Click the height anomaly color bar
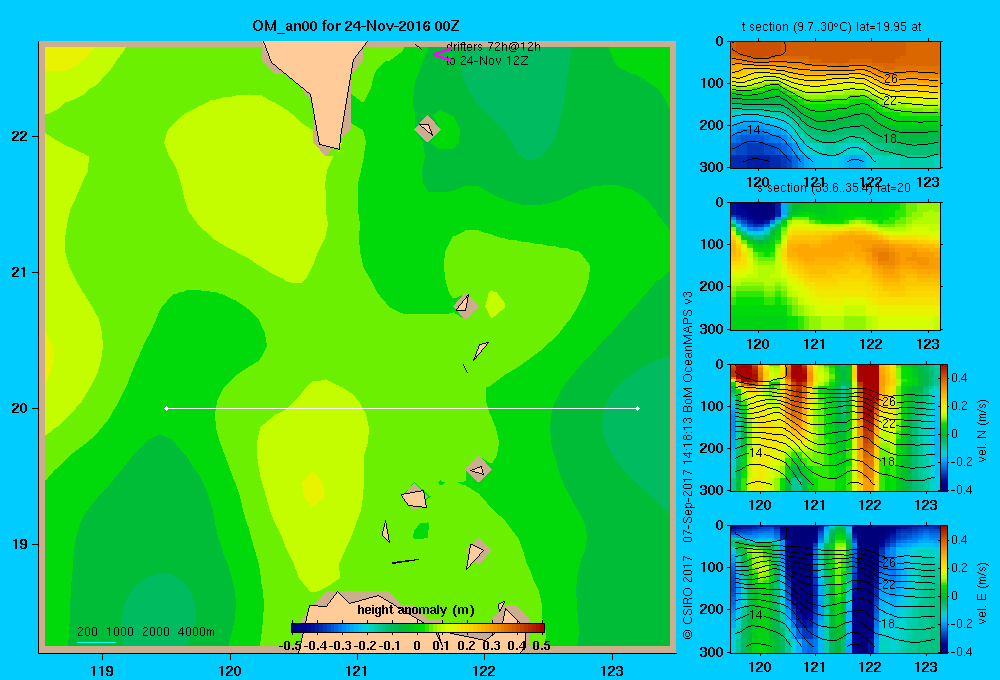Viewport: 1000px width, 680px height. tap(418, 628)
